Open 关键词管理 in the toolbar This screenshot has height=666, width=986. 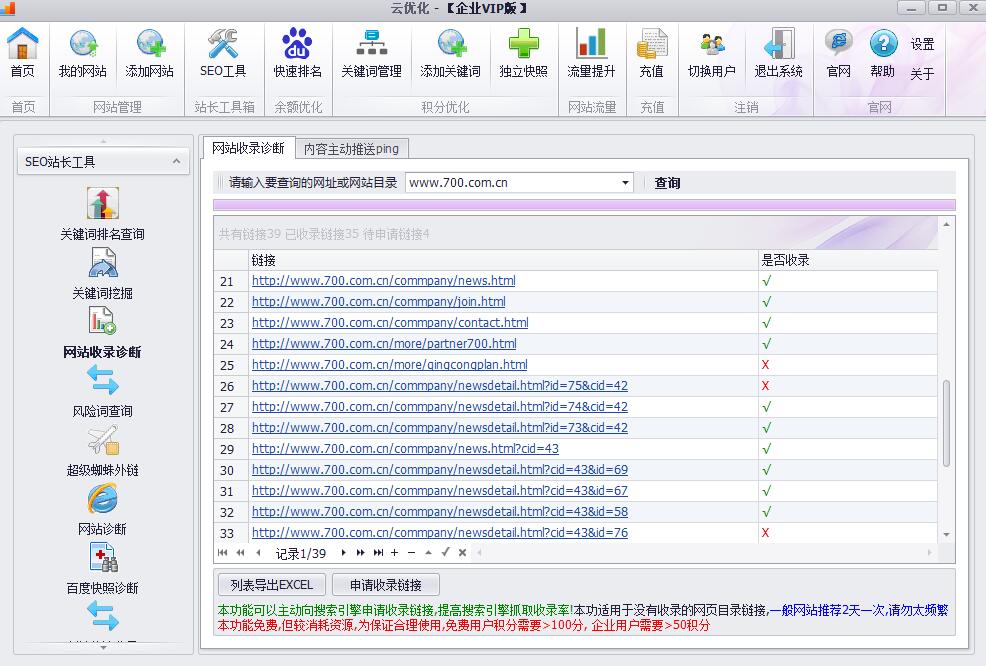pos(371,53)
